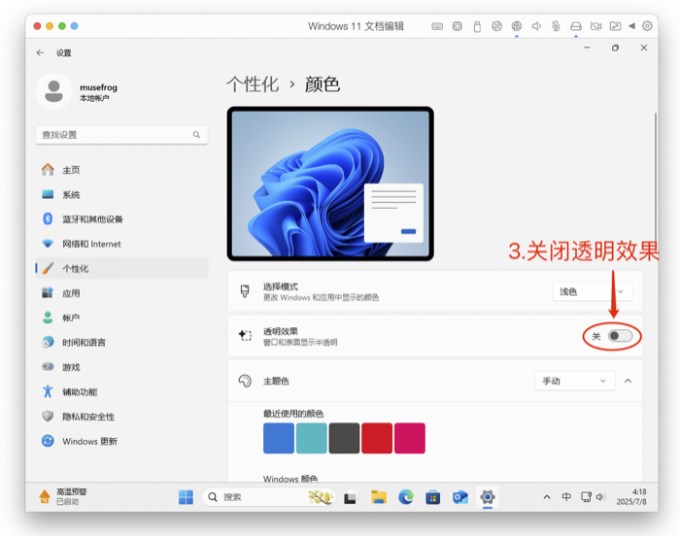
Task: Click the volume icon in system tray
Action: coord(600,497)
